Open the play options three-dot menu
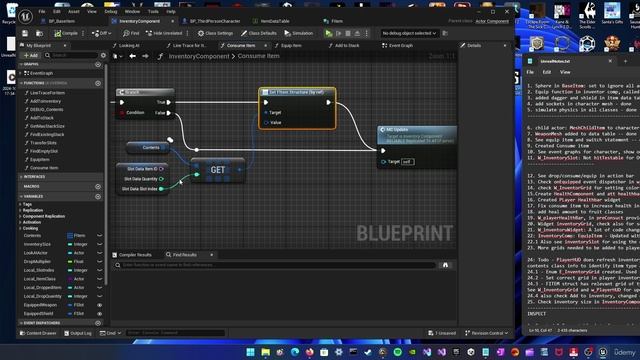The image size is (640, 360). (366, 33)
